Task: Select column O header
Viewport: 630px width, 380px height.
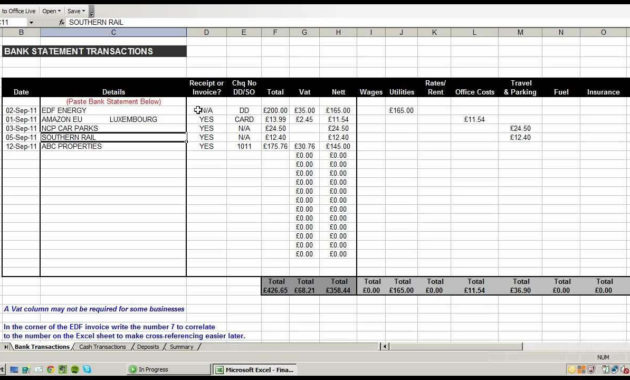Action: tap(603, 32)
